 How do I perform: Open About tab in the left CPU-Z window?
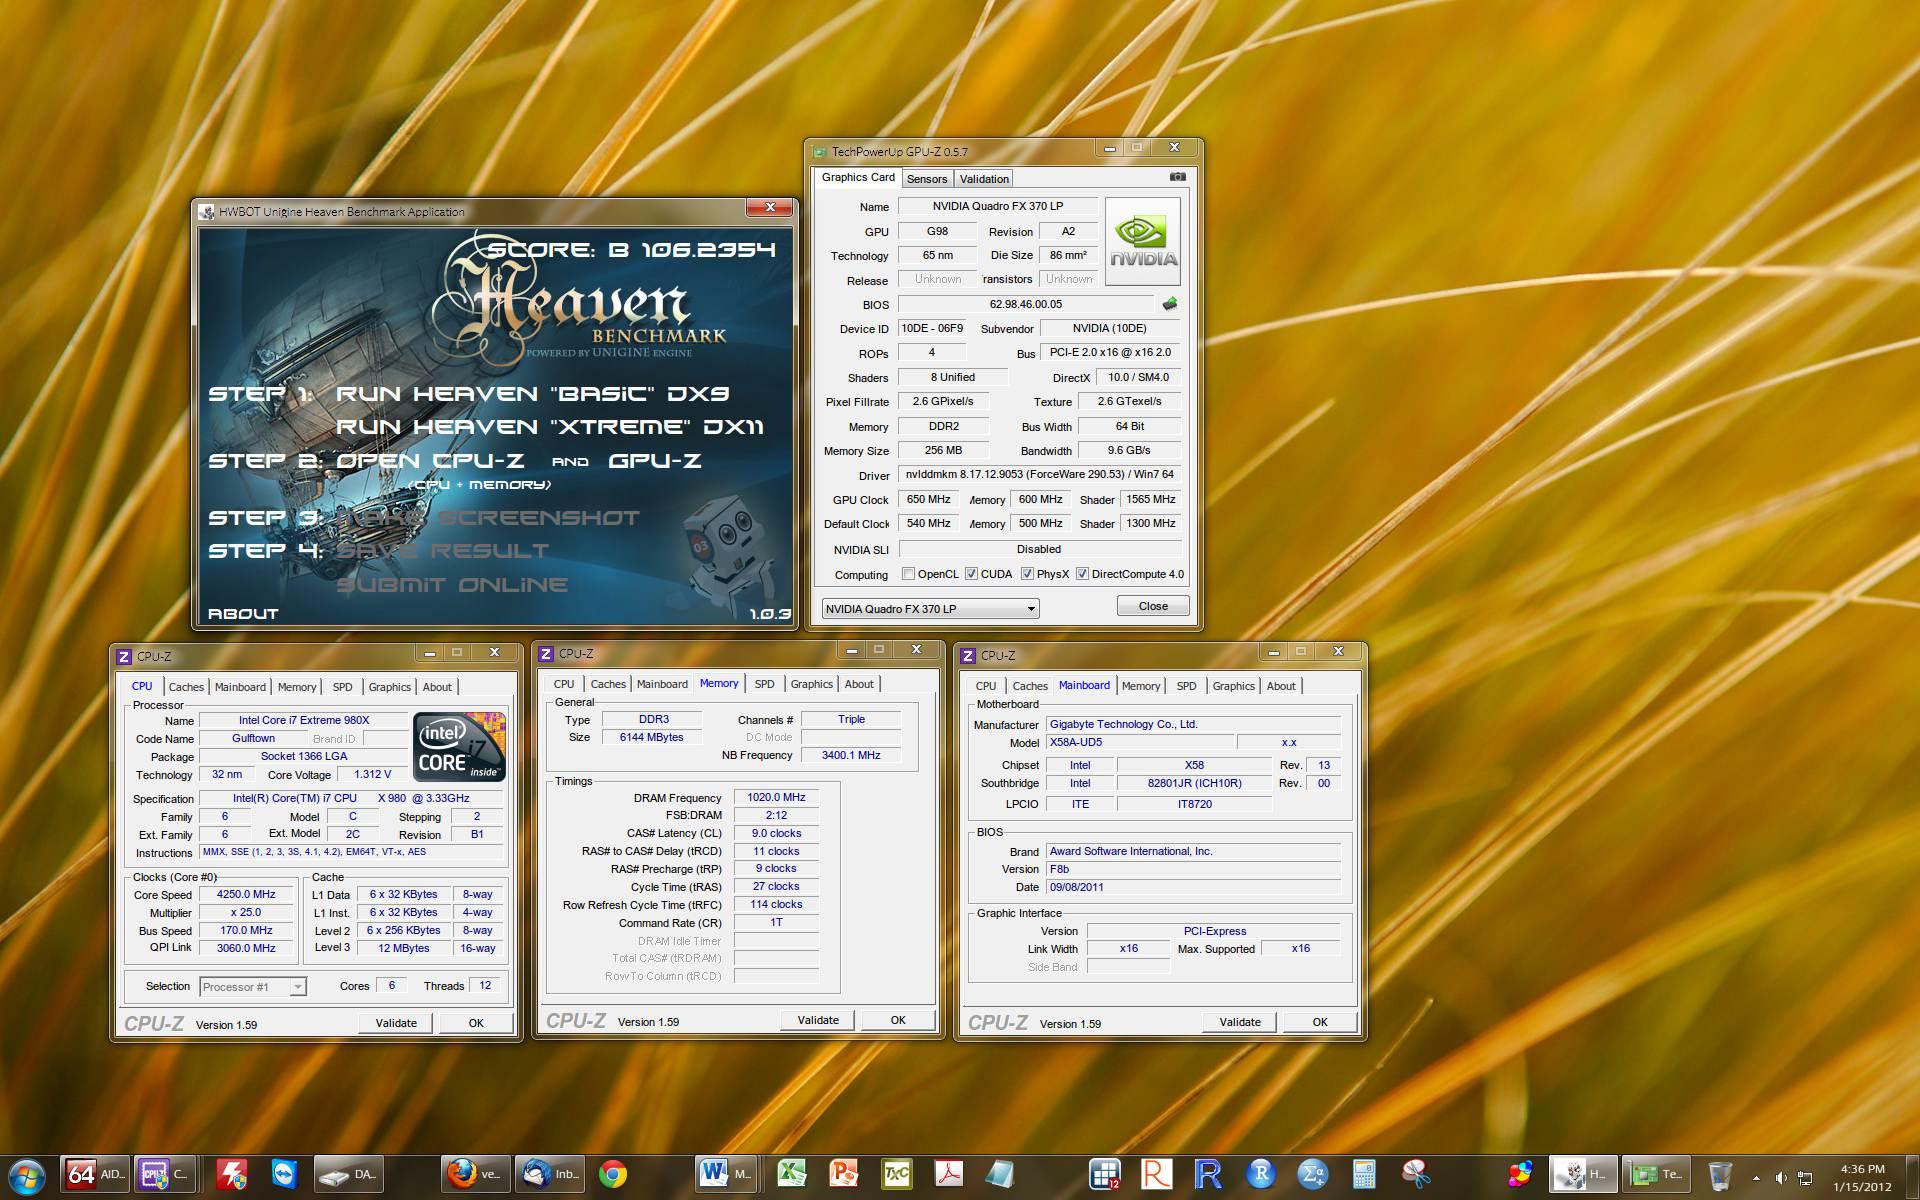[x=437, y=687]
